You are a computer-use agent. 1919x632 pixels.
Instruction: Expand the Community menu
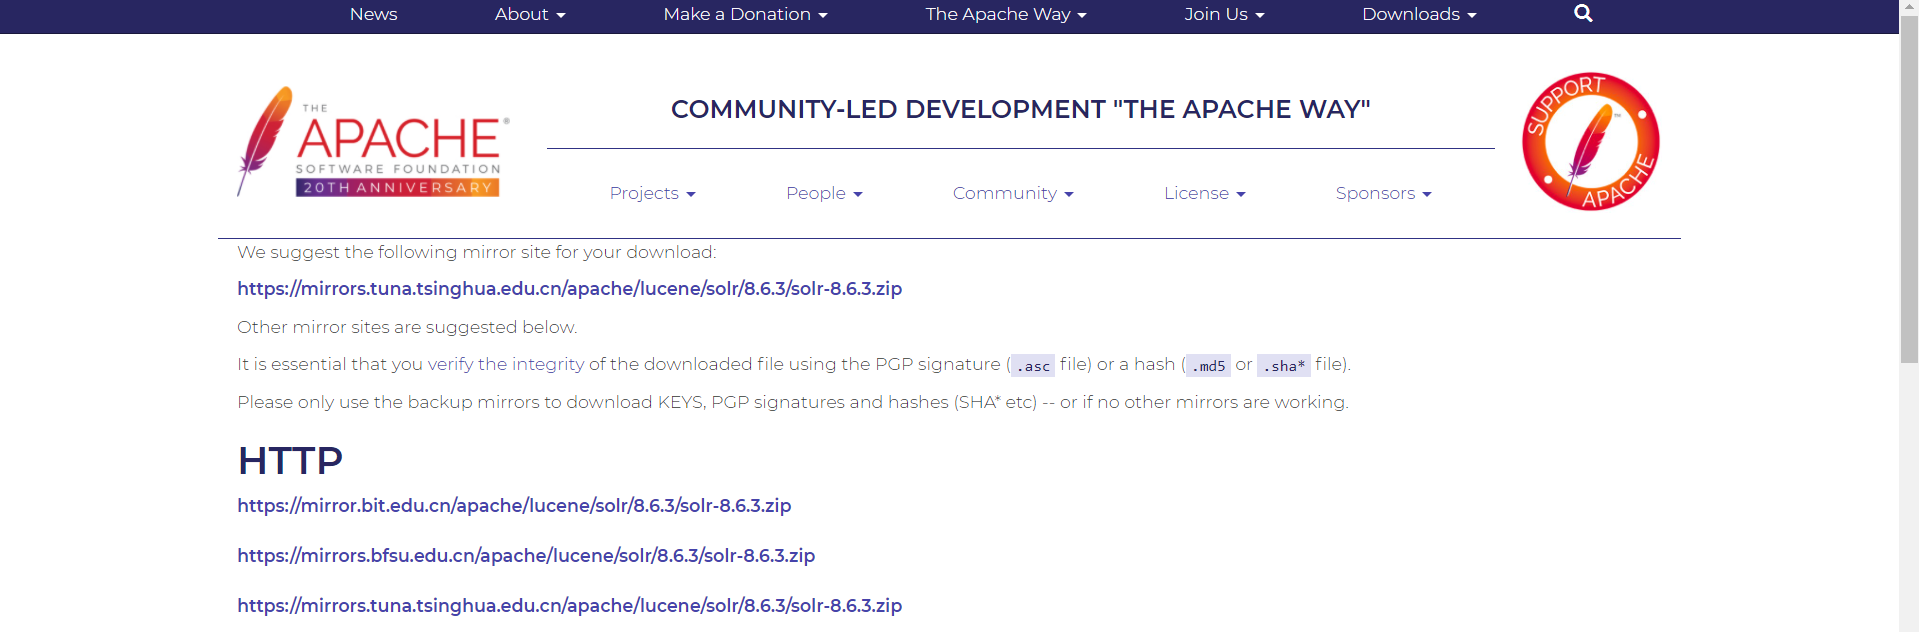point(1013,193)
